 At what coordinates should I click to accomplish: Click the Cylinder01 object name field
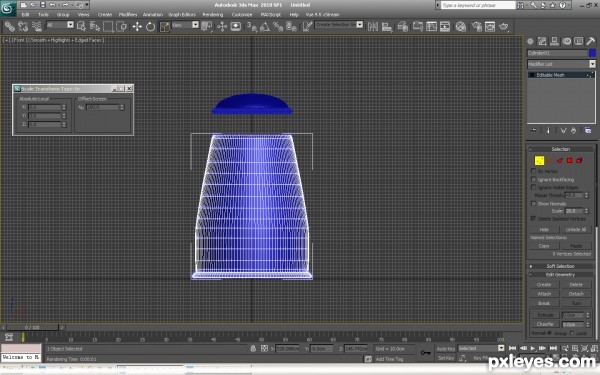tap(557, 53)
